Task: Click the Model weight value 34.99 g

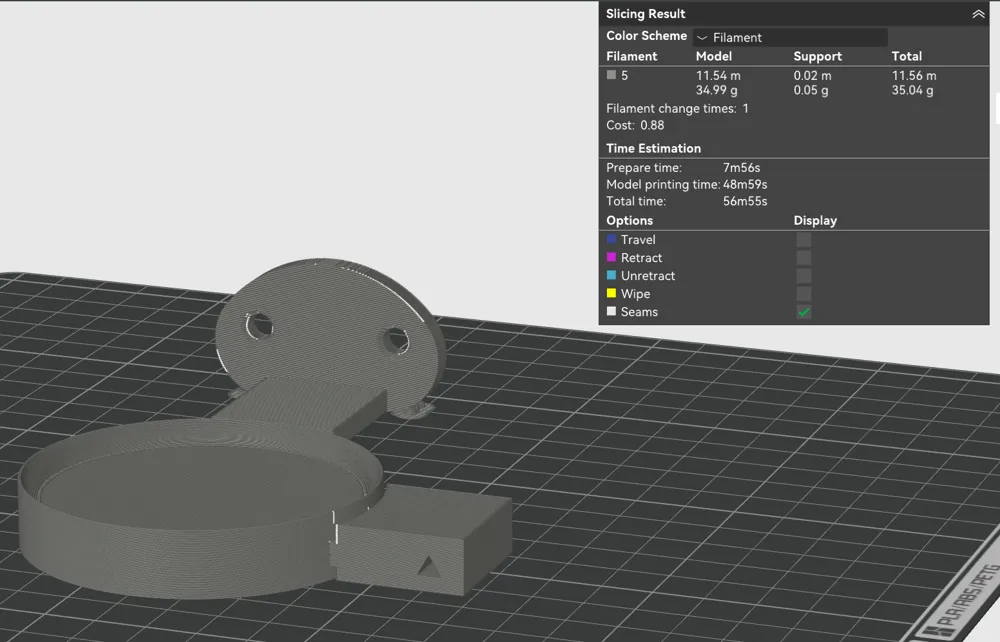Action: pos(717,90)
